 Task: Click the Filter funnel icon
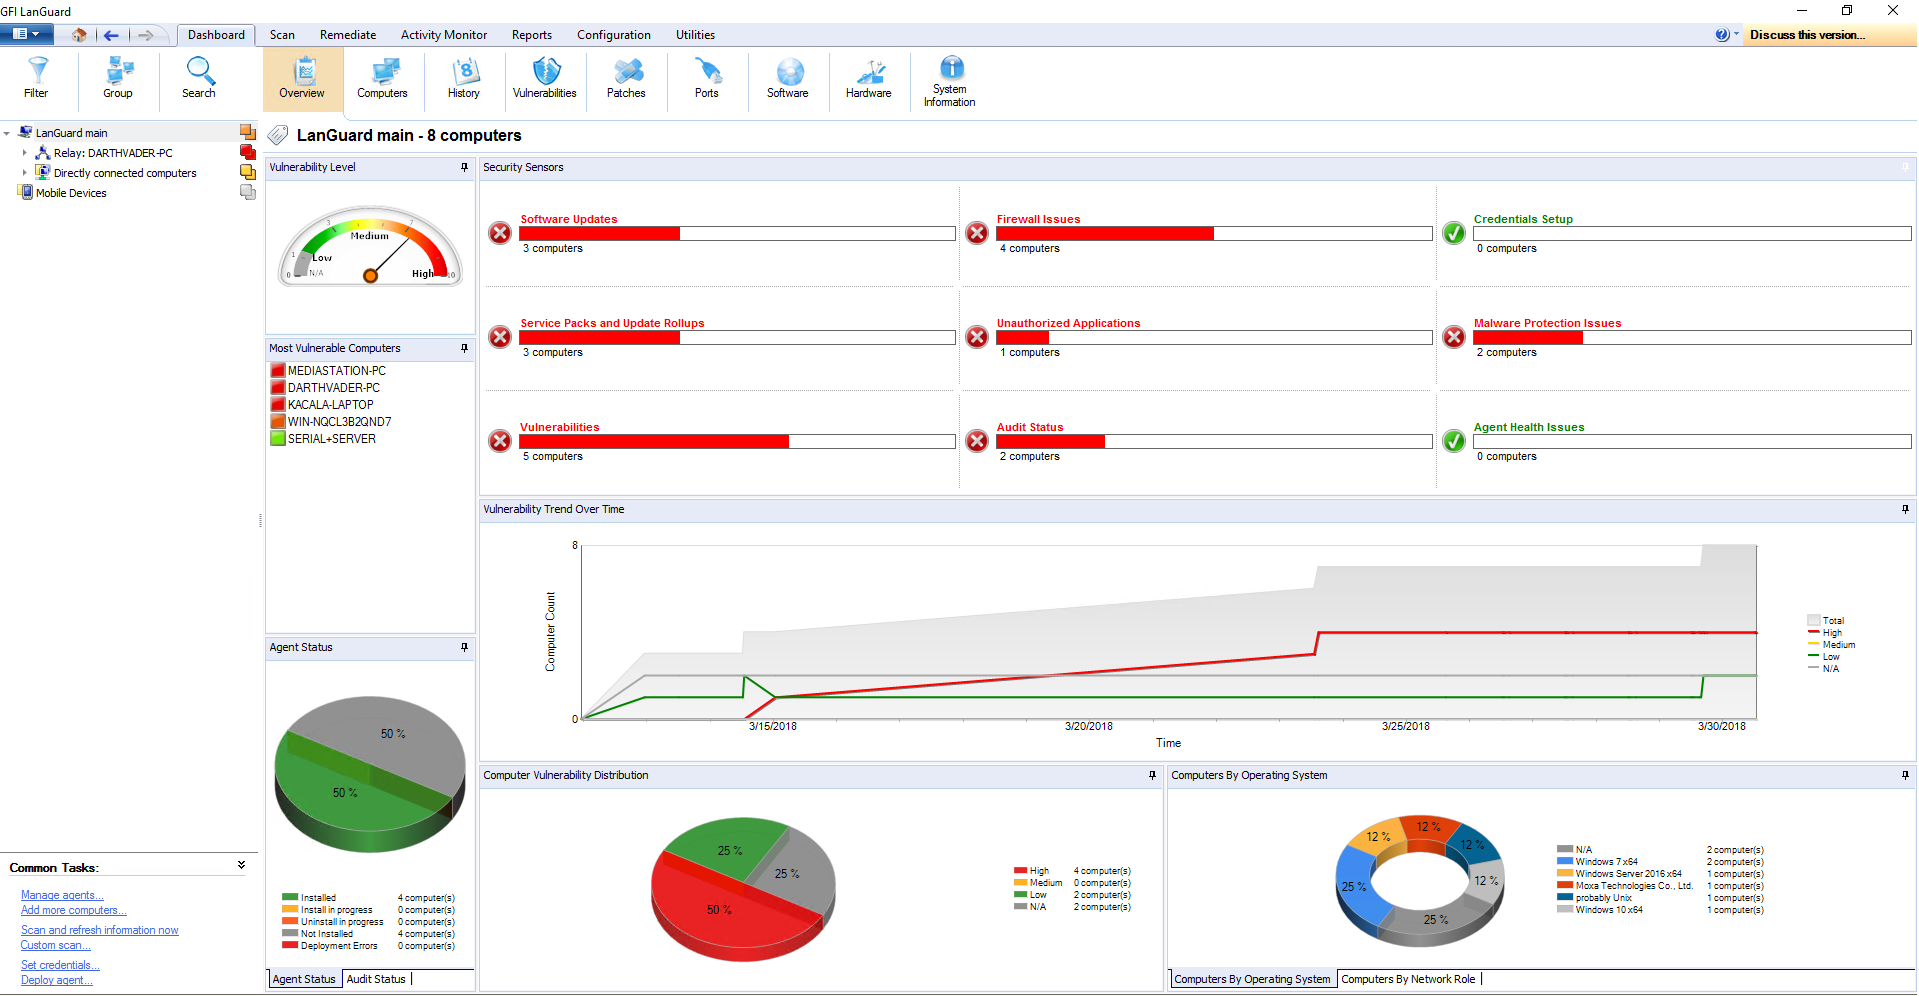[x=37, y=78]
